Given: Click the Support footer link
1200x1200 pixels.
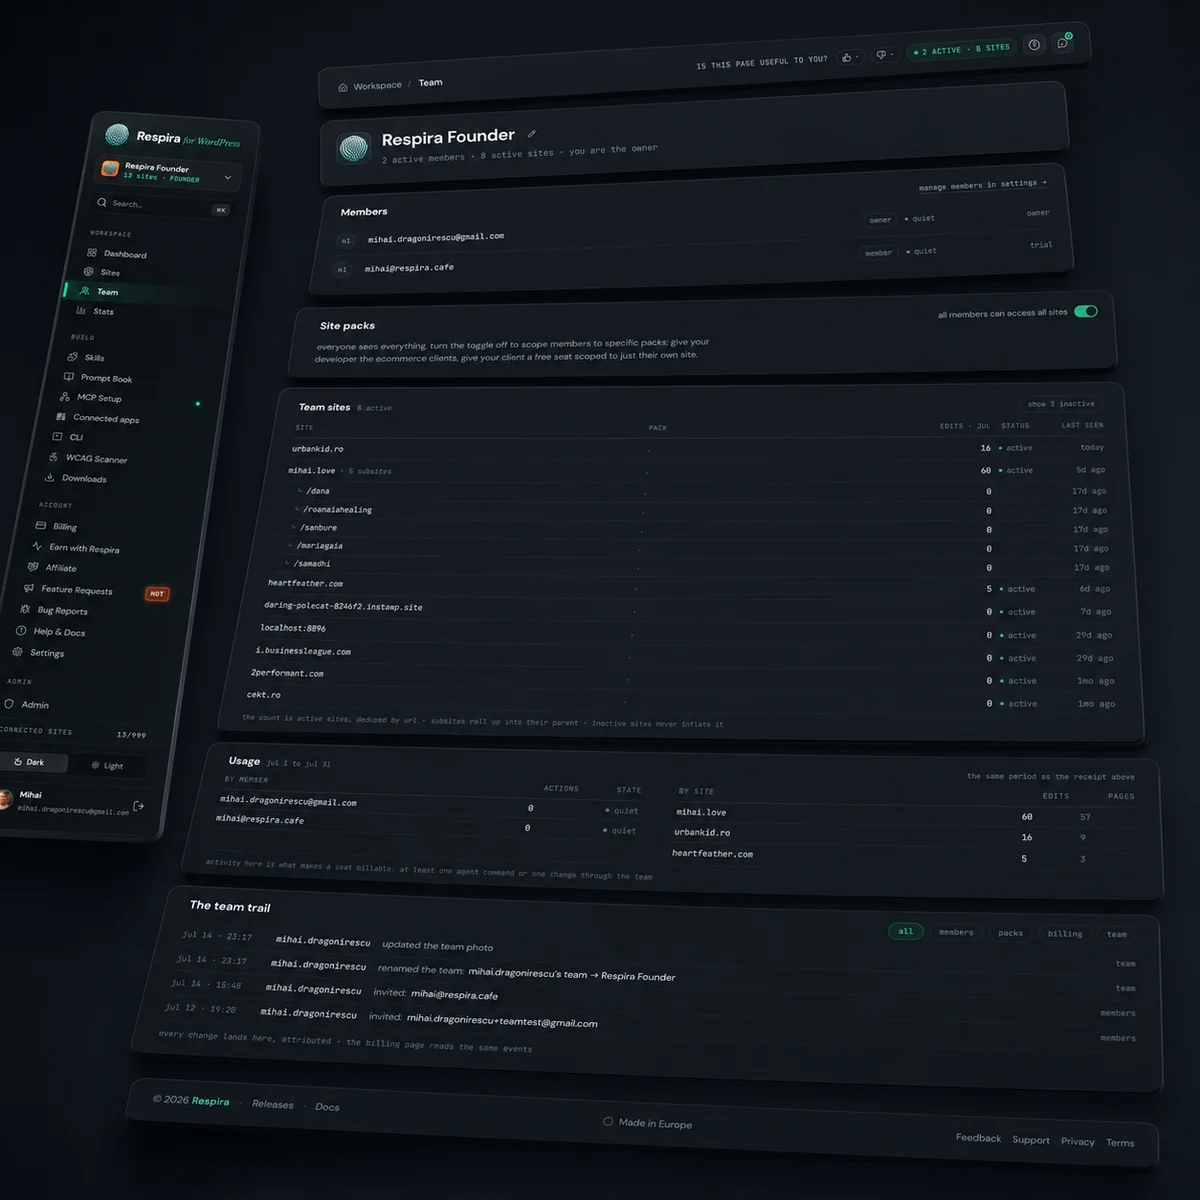Looking at the screenshot, I should coord(1031,1140).
